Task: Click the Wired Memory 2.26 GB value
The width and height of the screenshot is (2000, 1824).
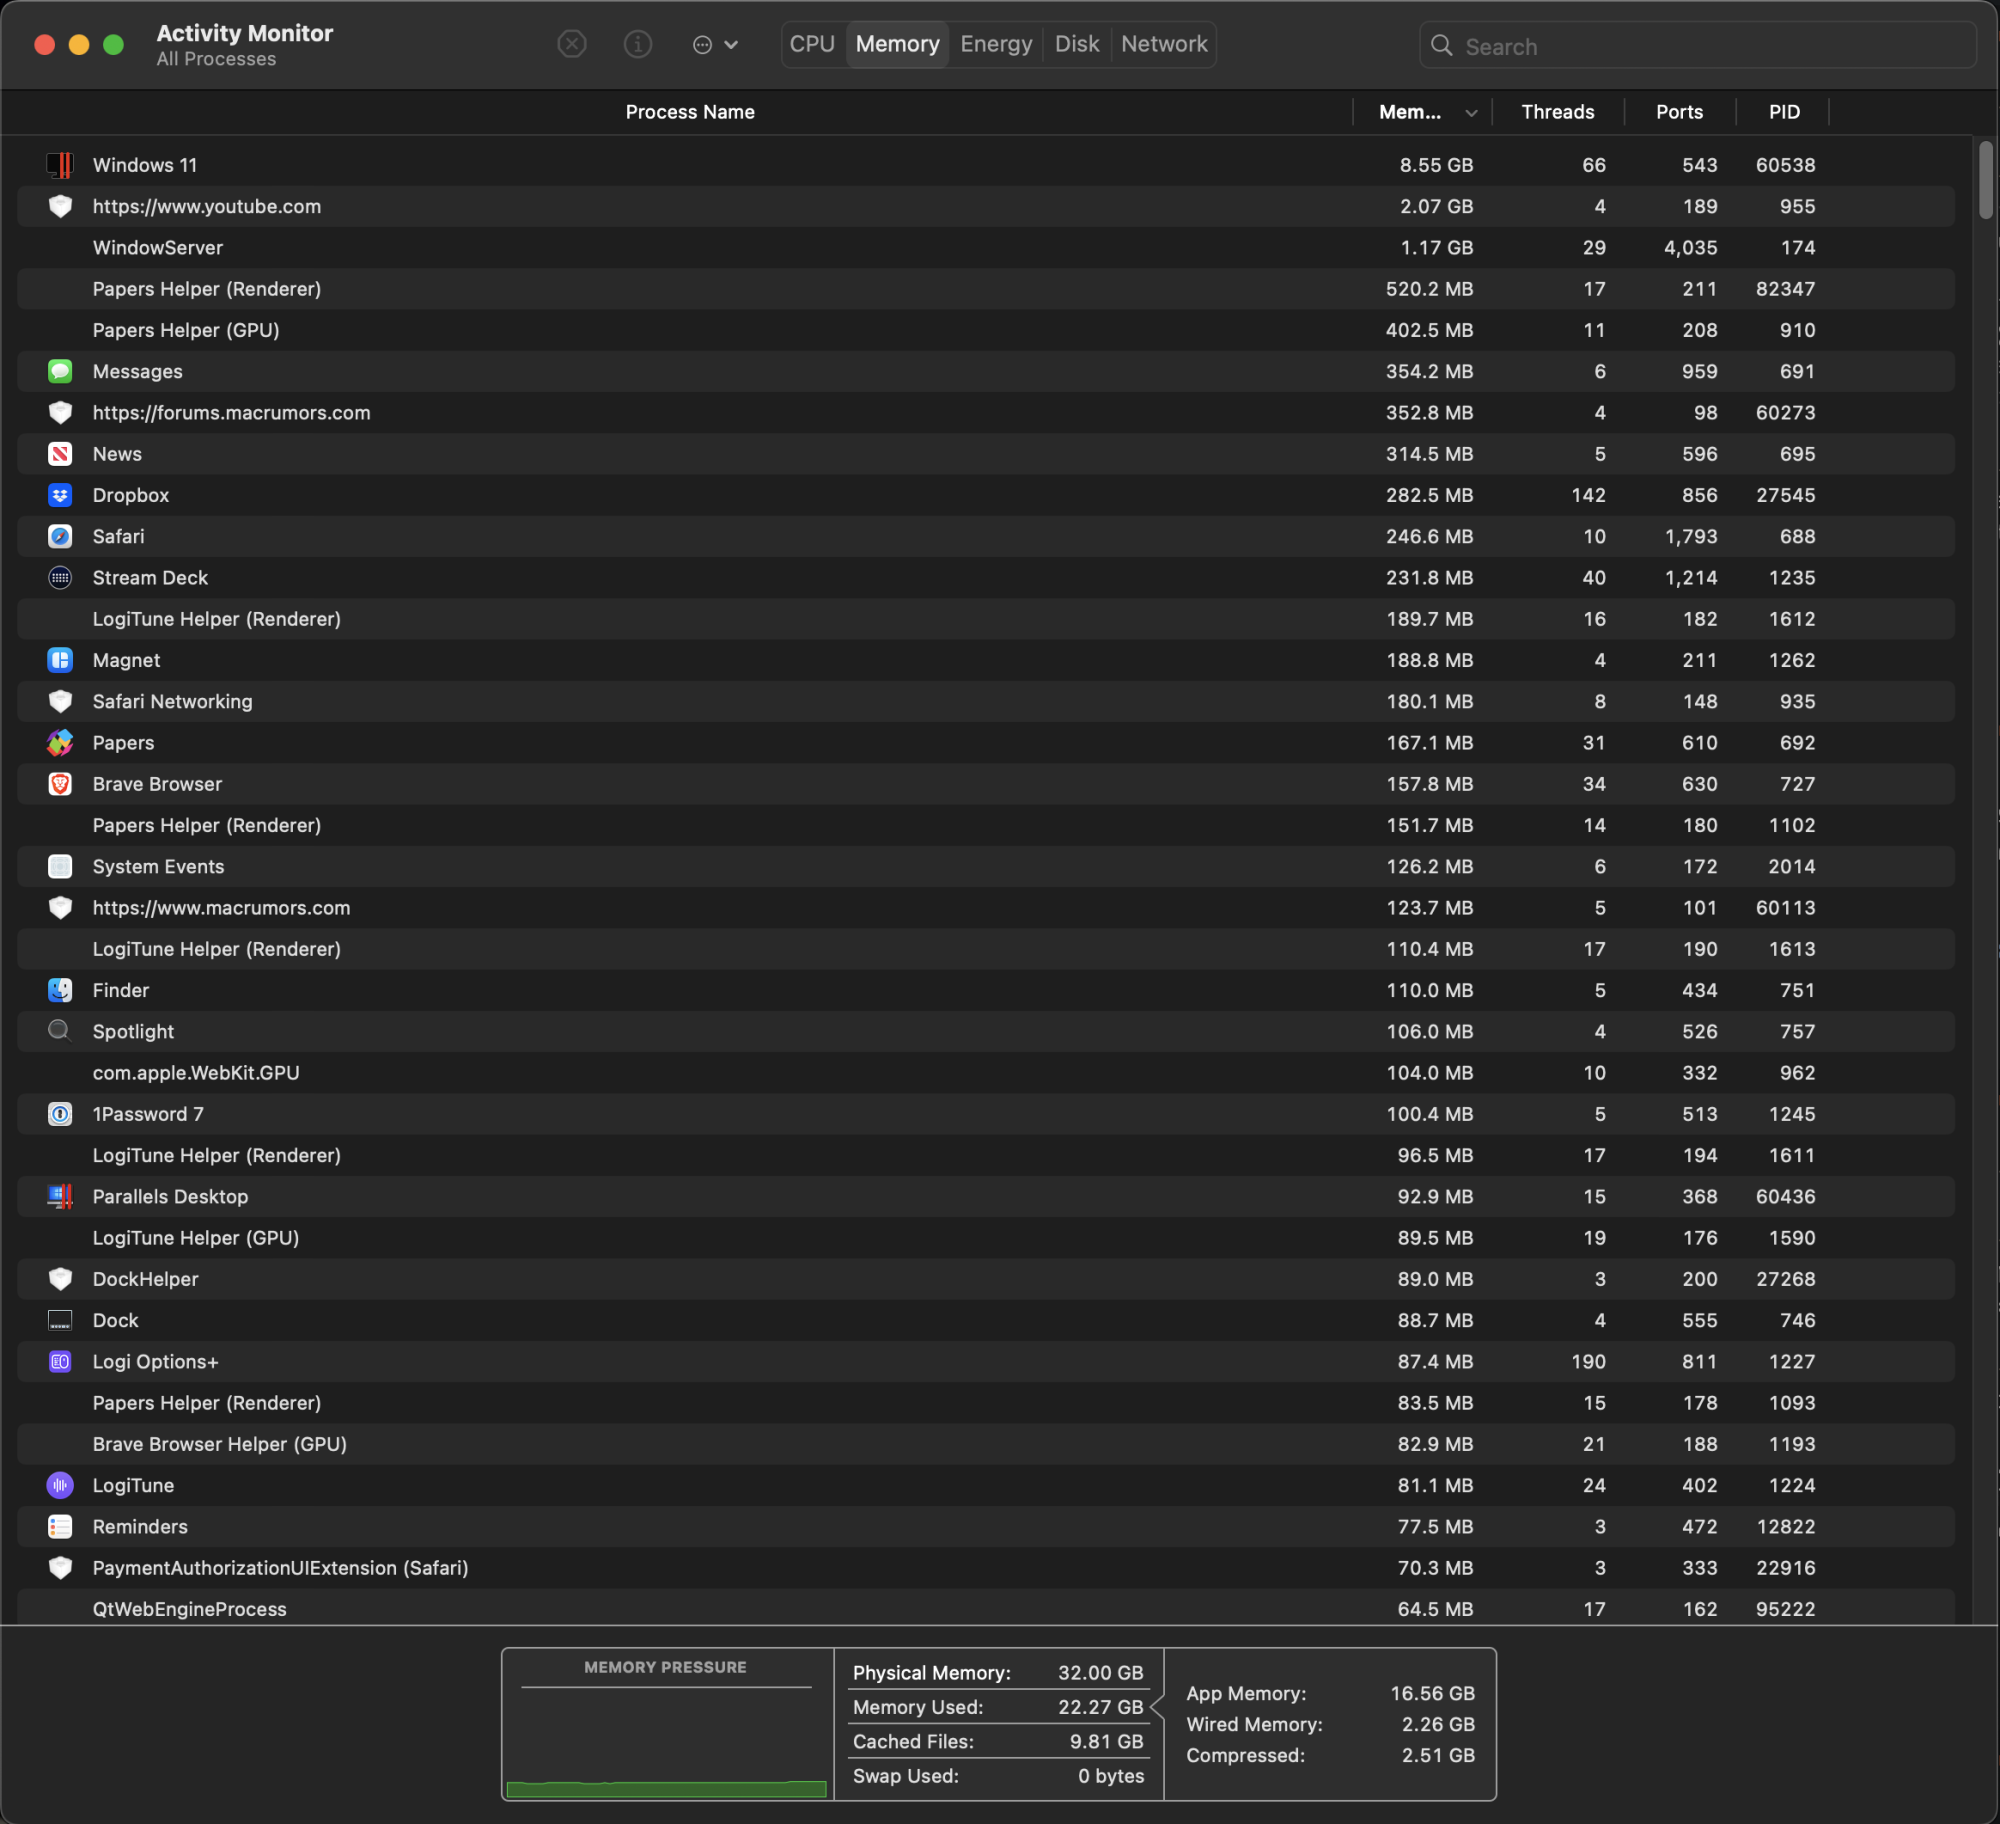Action: click(x=1438, y=1724)
